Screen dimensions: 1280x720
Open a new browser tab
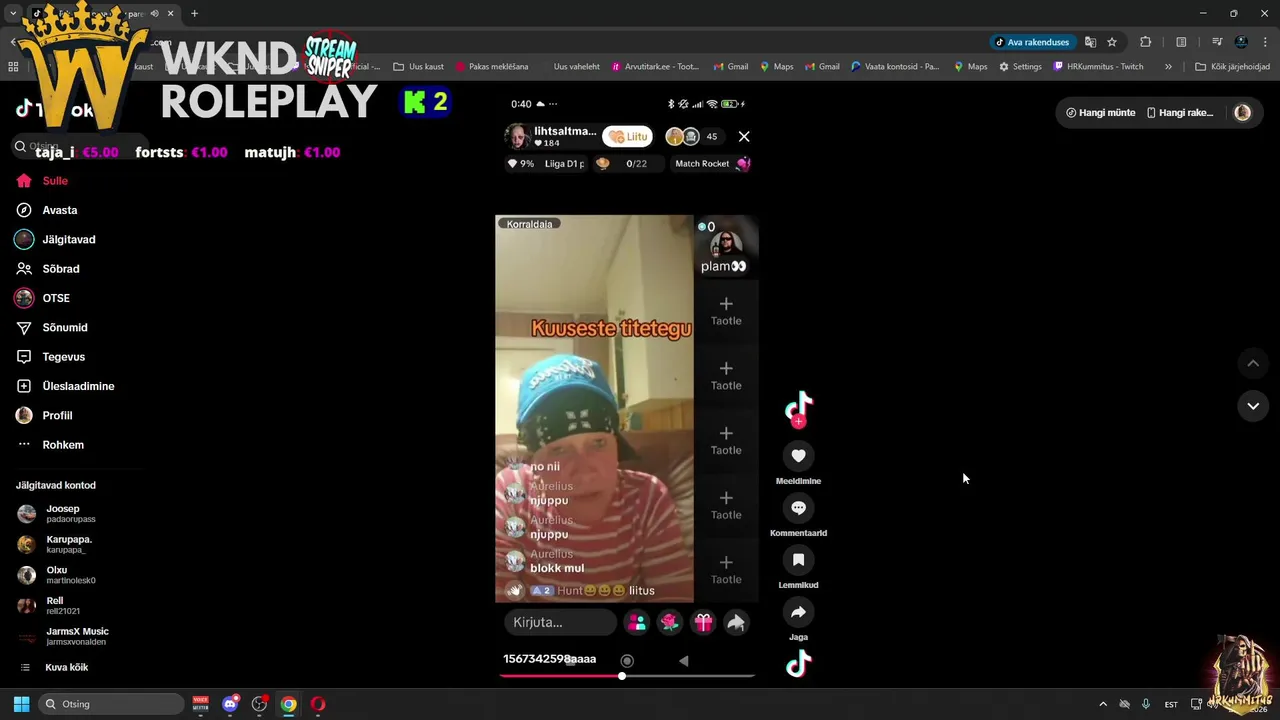point(194,13)
